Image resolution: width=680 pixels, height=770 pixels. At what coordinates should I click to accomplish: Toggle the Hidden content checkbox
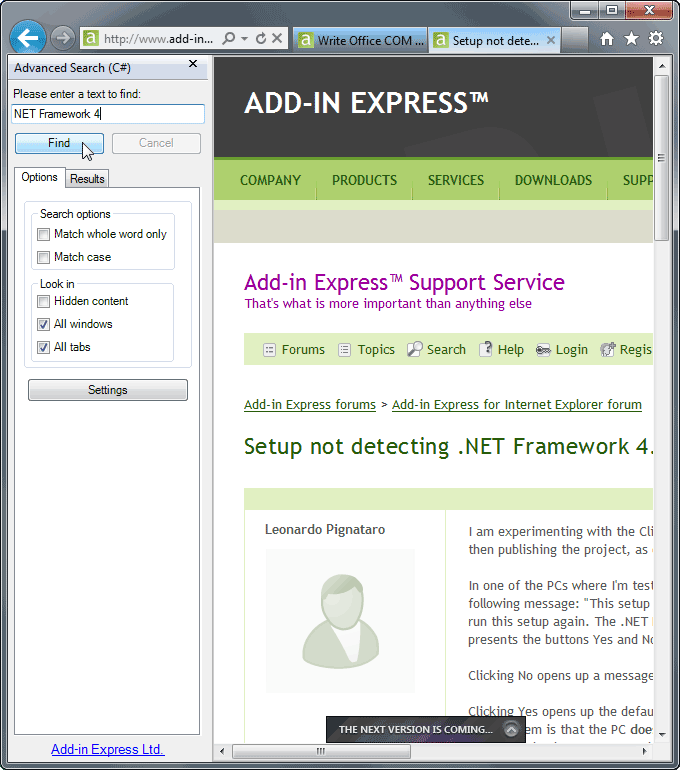point(43,302)
